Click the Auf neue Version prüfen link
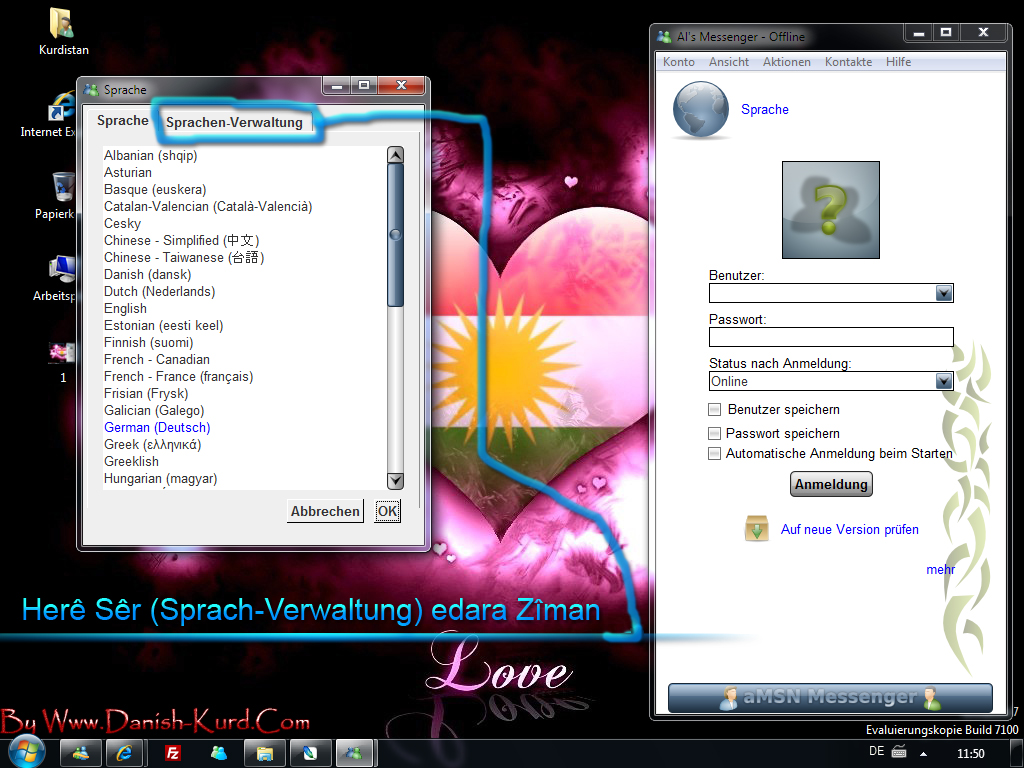Image resolution: width=1024 pixels, height=768 pixels. click(850, 529)
